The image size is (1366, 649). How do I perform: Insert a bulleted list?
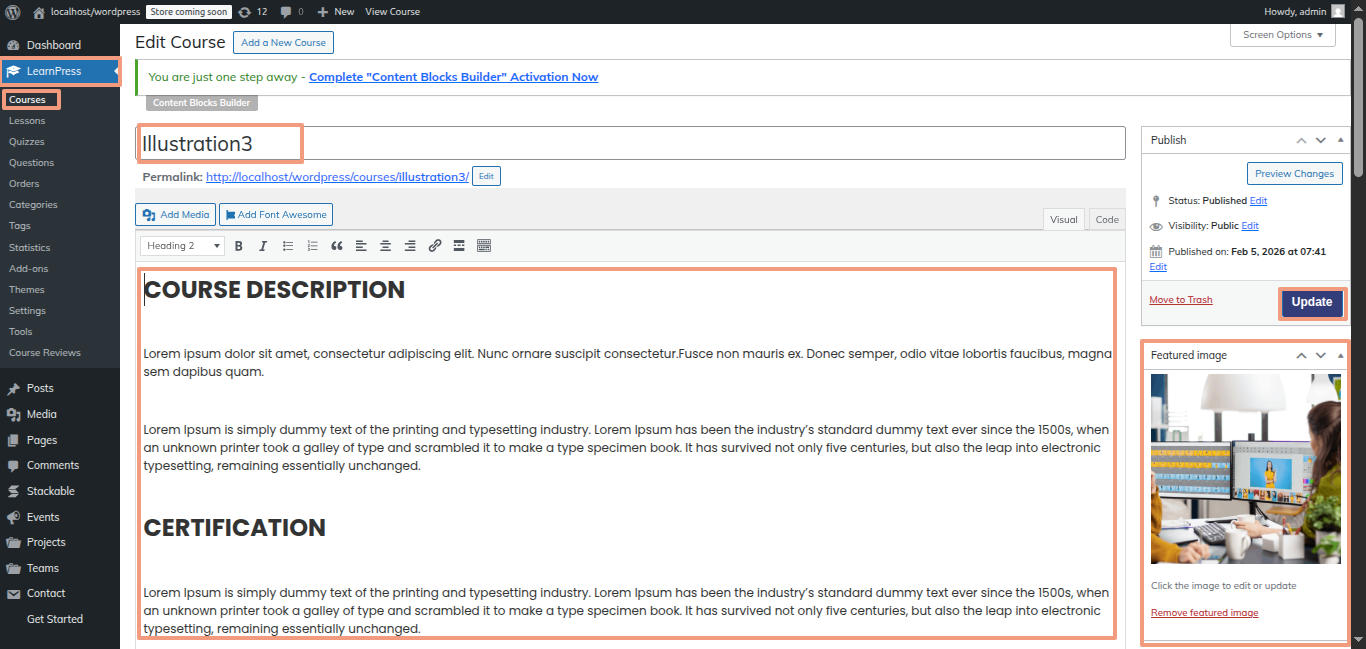click(x=288, y=246)
